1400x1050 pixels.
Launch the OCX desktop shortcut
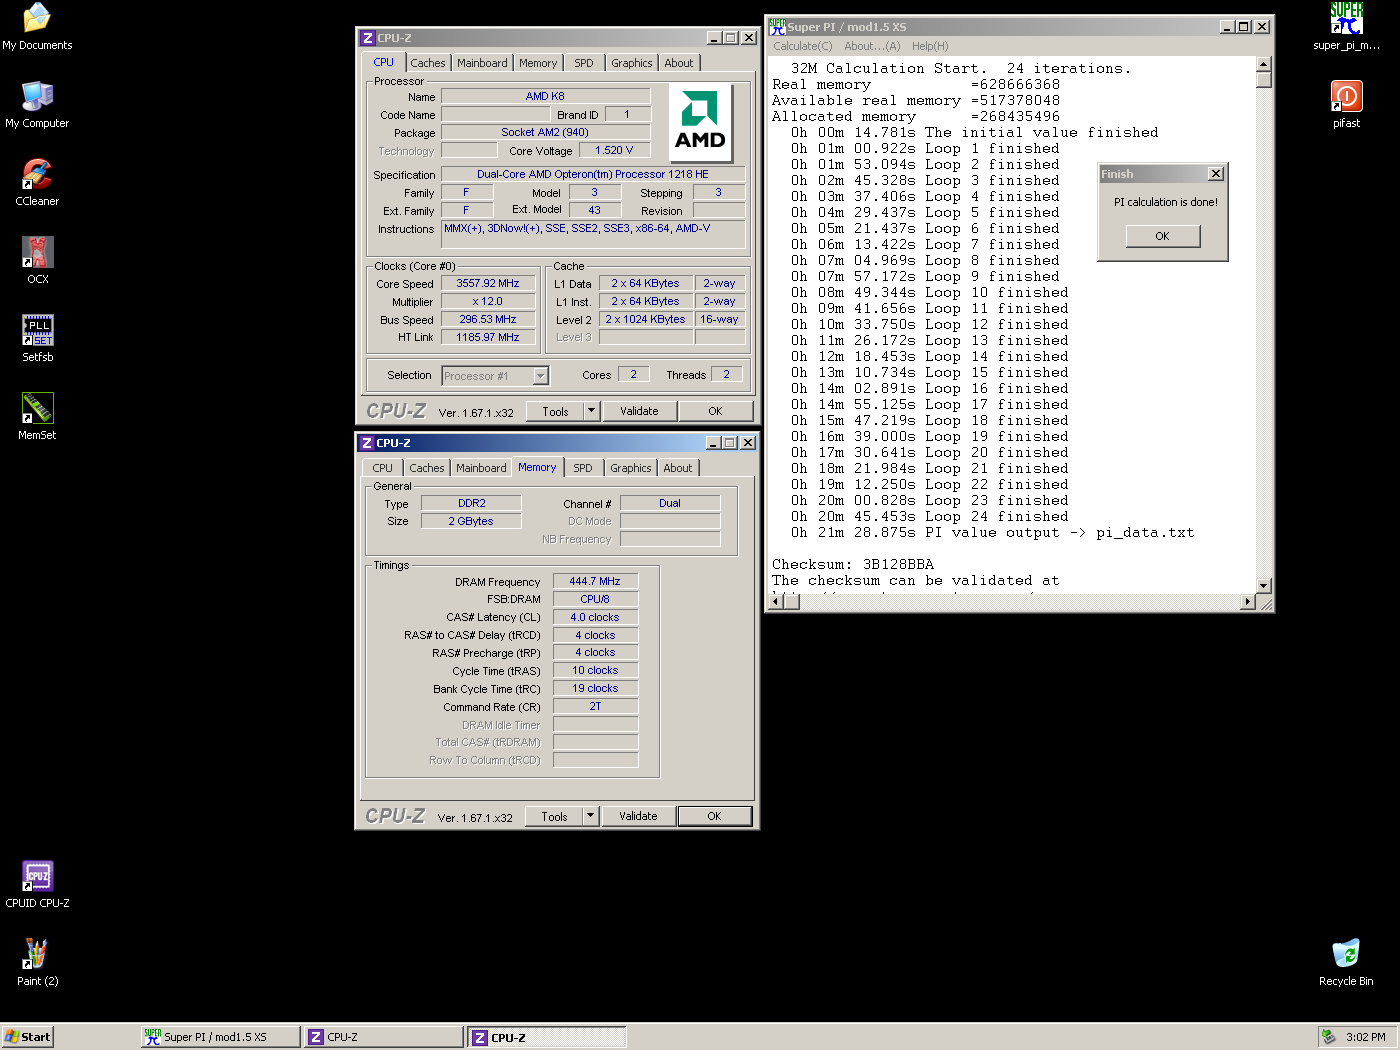(x=37, y=261)
